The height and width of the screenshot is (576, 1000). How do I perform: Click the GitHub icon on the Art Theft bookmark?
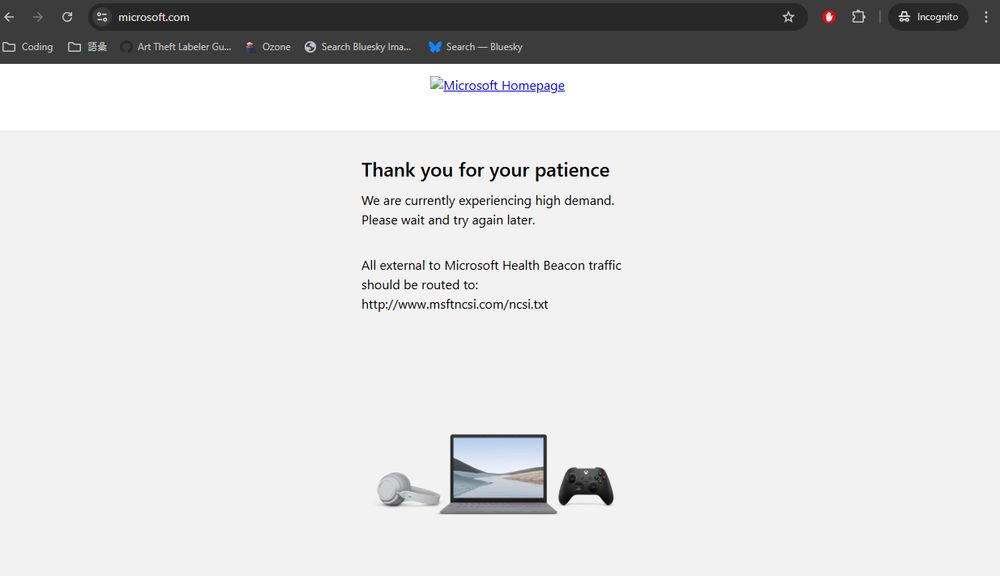tap(126, 46)
